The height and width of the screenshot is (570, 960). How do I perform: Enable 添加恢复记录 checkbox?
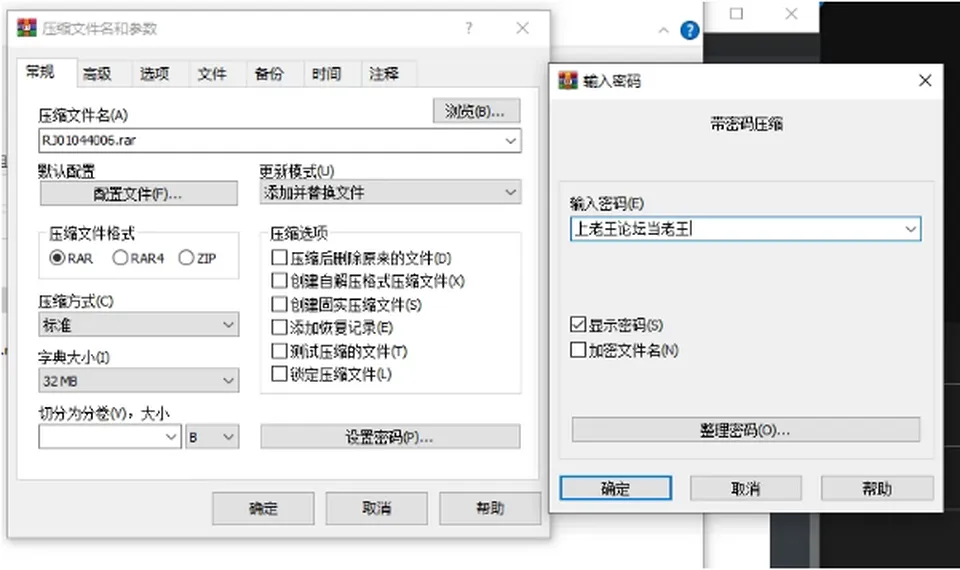(279, 327)
